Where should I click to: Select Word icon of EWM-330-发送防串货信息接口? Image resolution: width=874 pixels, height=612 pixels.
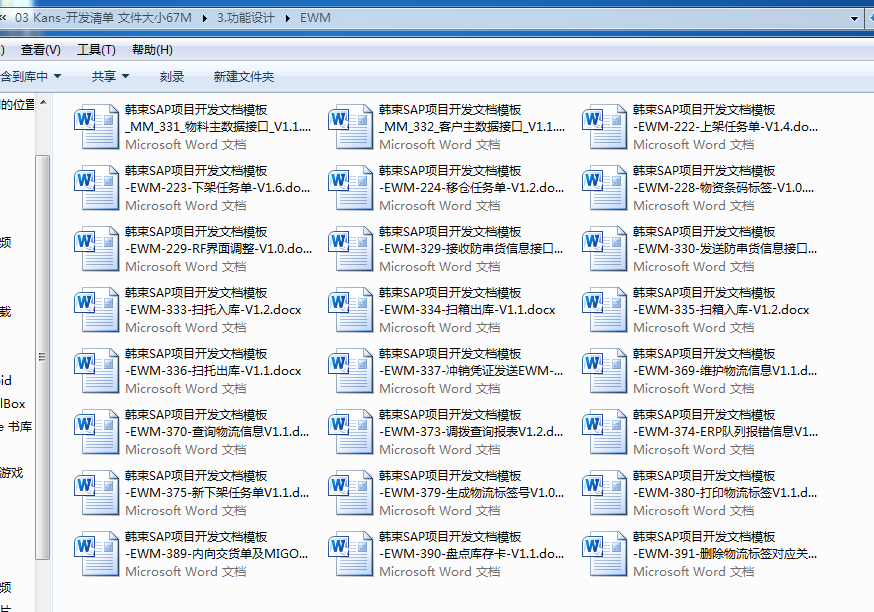pyautogui.click(x=604, y=249)
